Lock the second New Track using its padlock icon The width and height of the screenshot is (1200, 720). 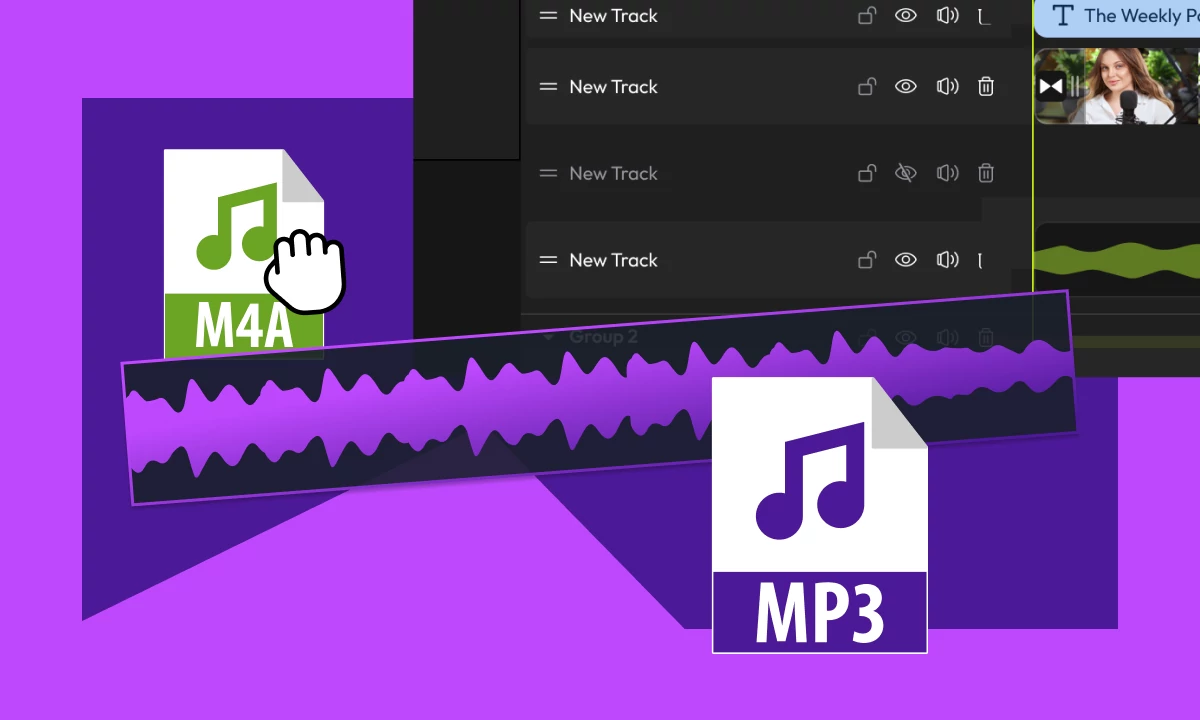[866, 86]
